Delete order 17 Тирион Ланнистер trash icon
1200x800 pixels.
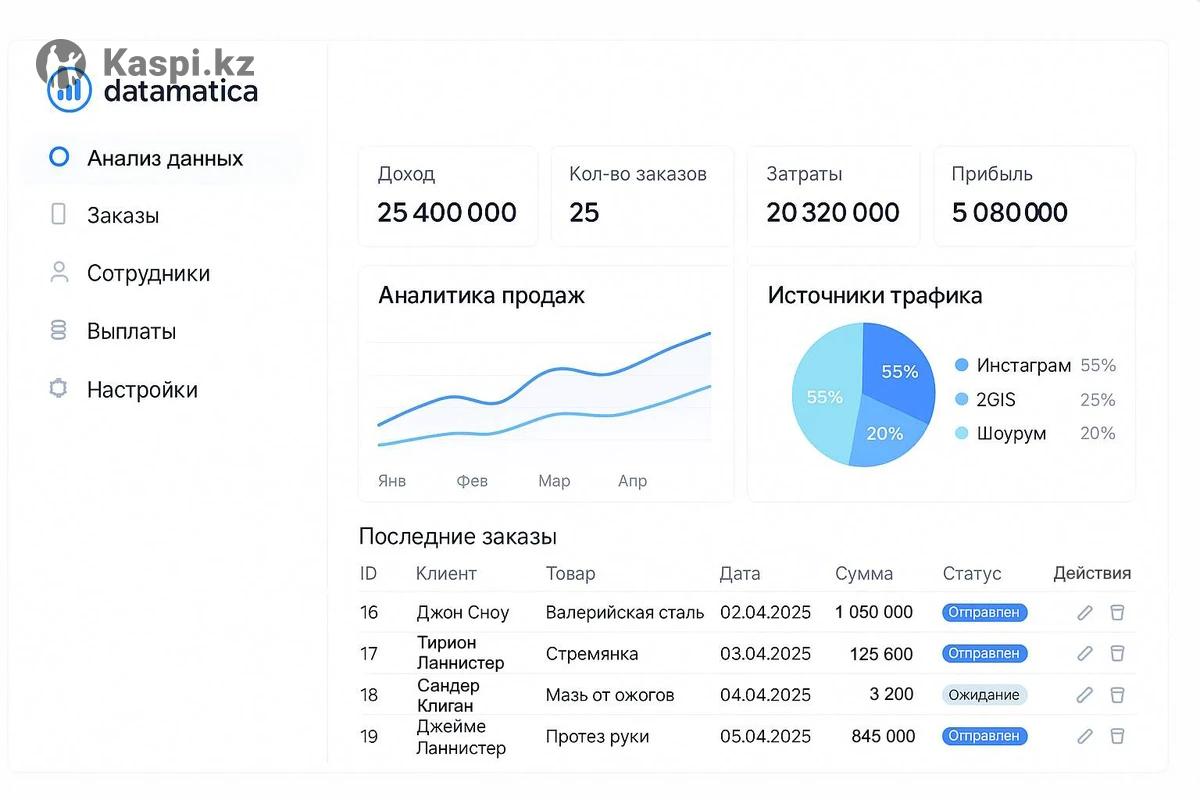tap(1118, 653)
